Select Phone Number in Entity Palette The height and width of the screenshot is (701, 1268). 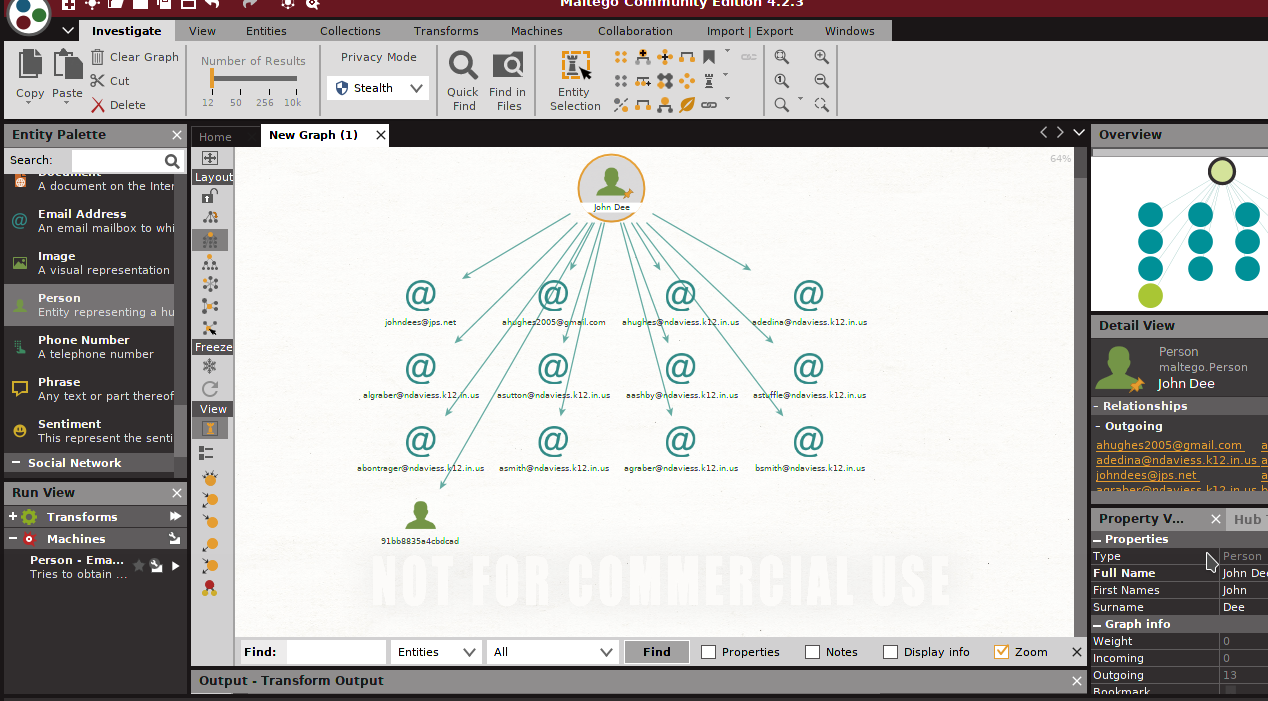(89, 347)
